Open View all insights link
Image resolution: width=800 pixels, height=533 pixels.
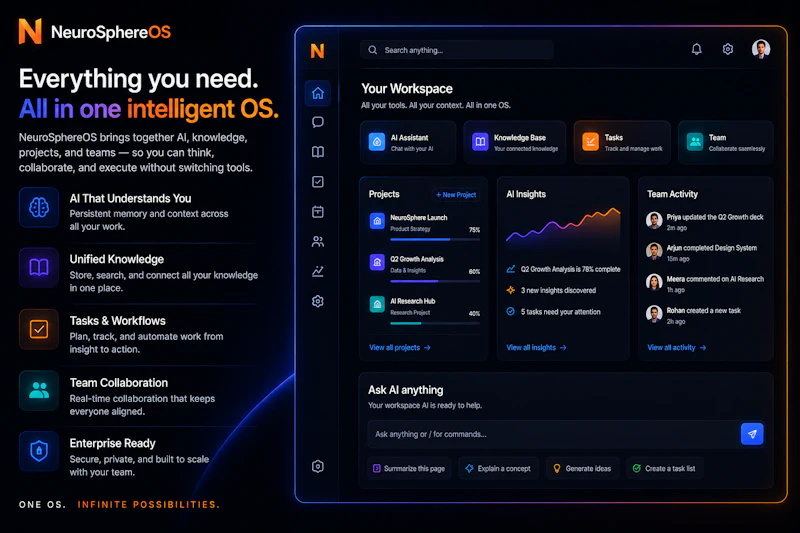tap(536, 347)
